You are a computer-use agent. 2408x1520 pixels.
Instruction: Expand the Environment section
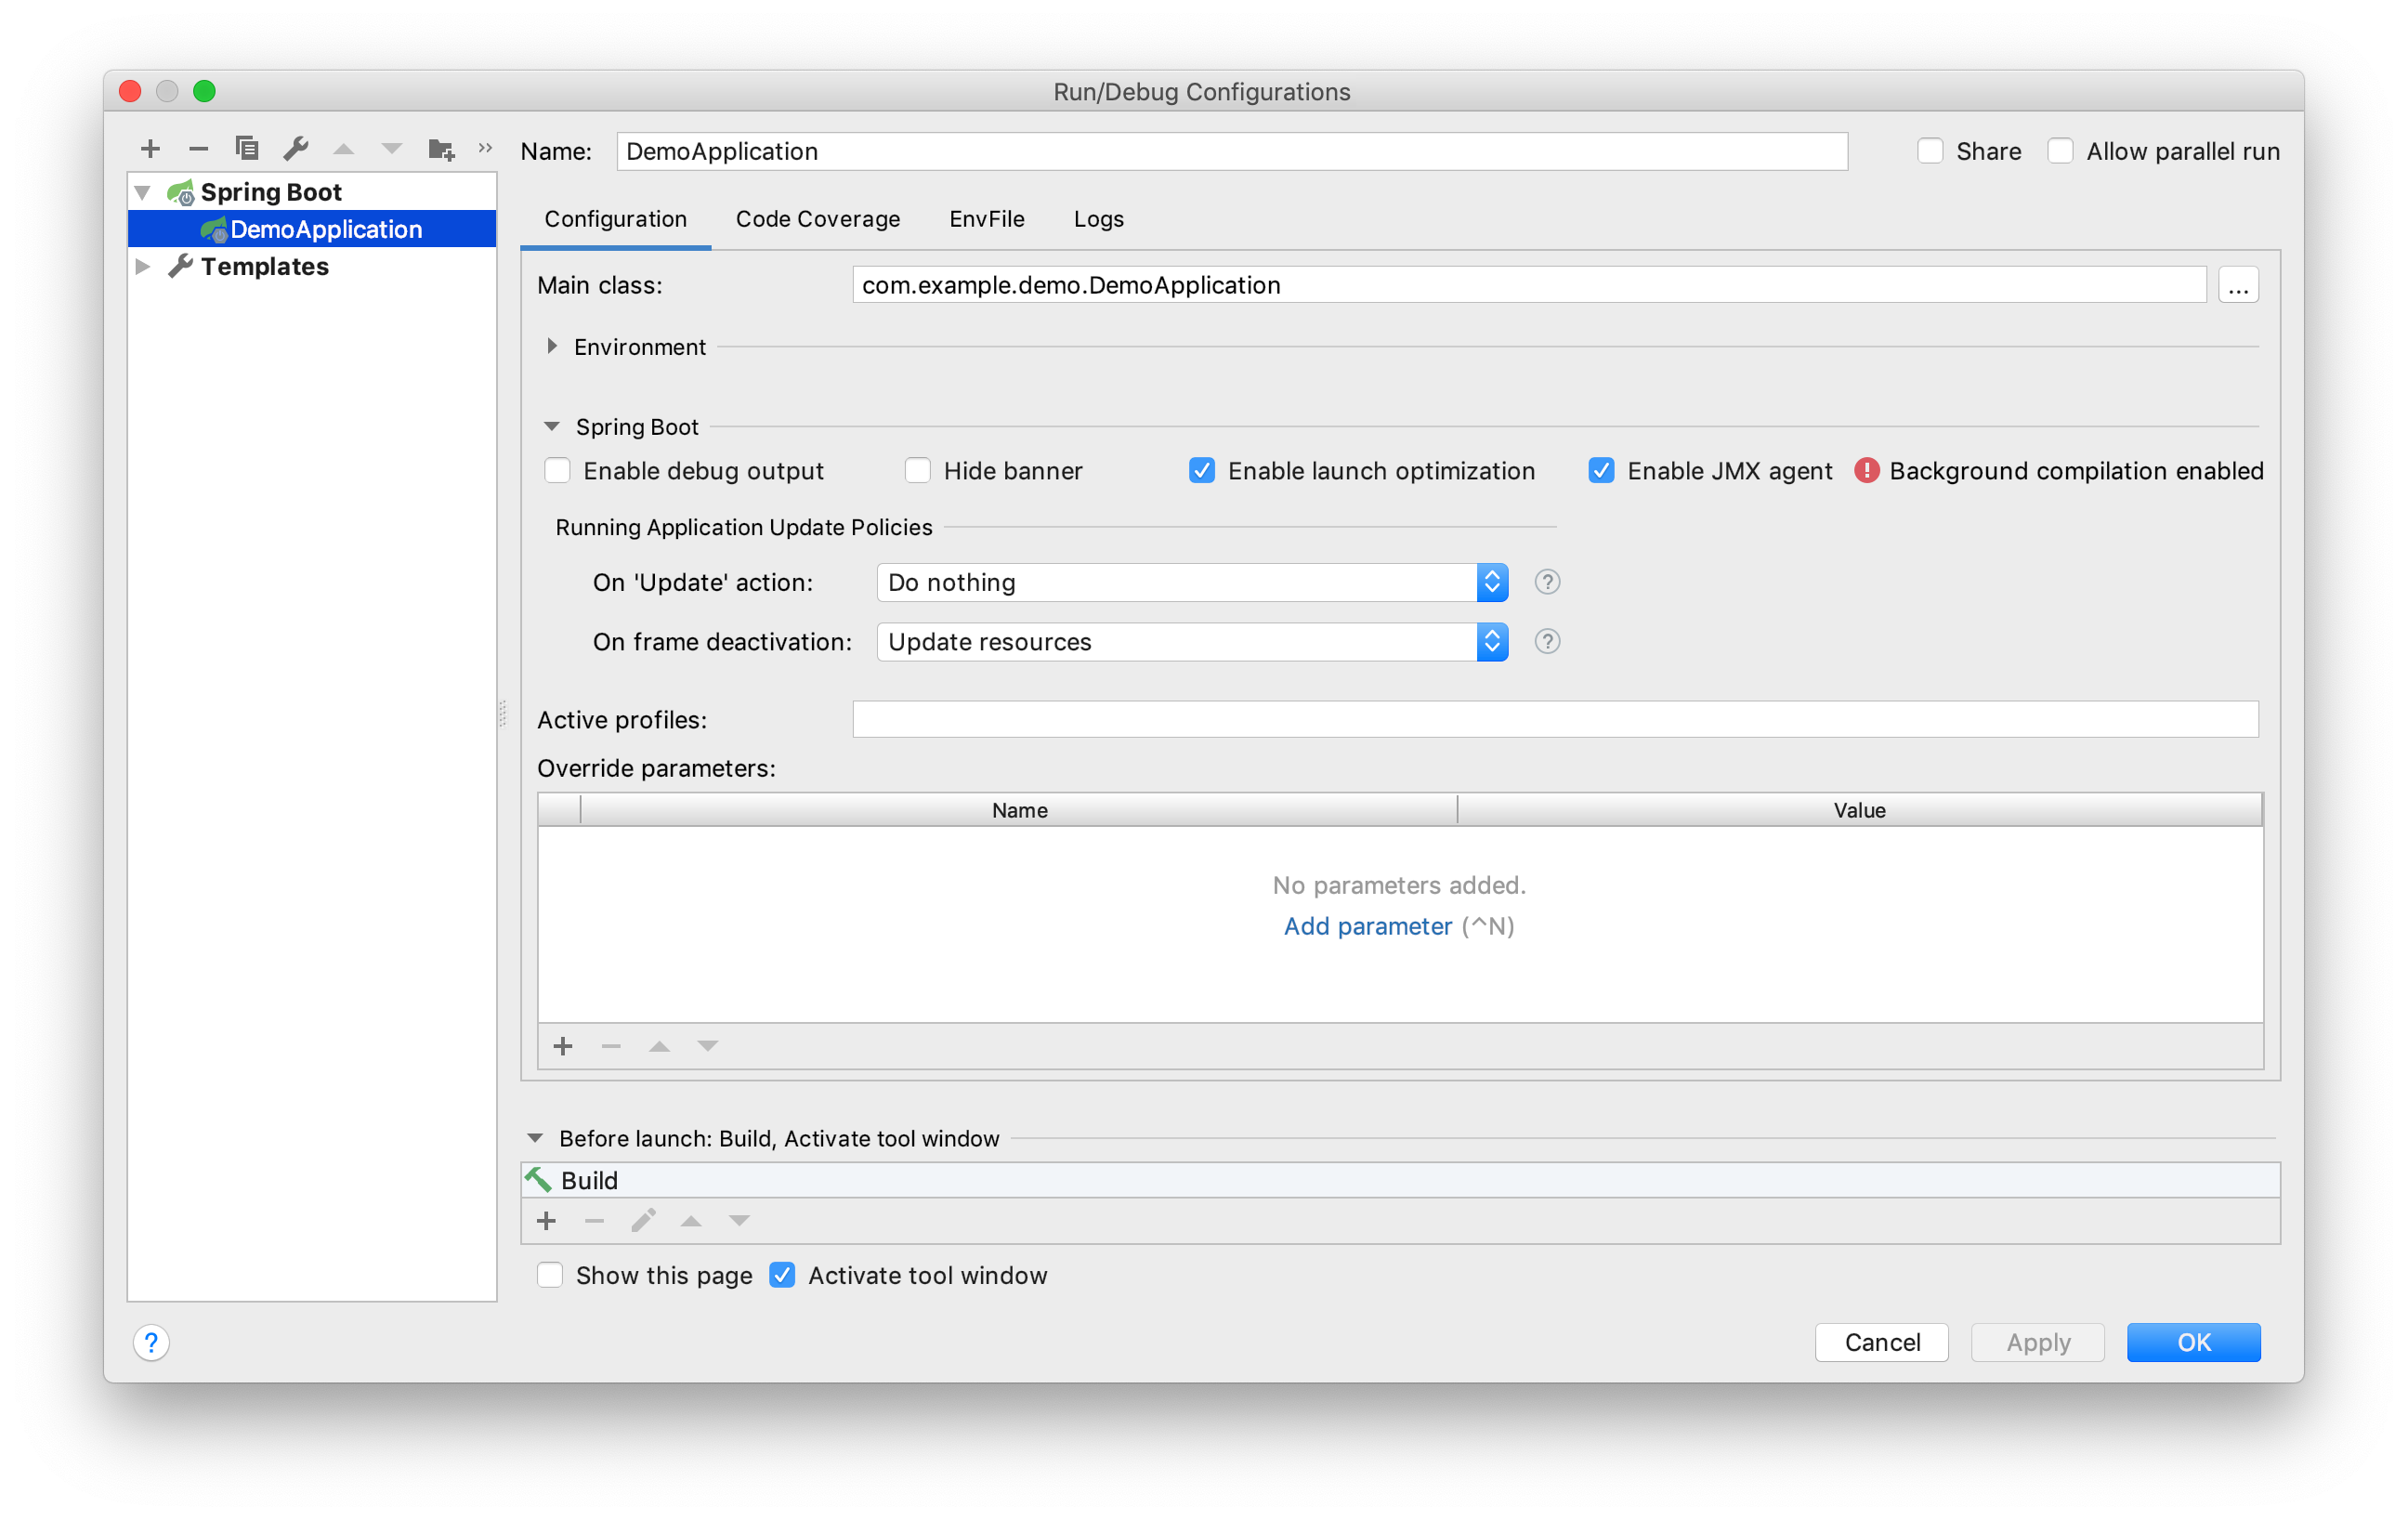[x=555, y=347]
